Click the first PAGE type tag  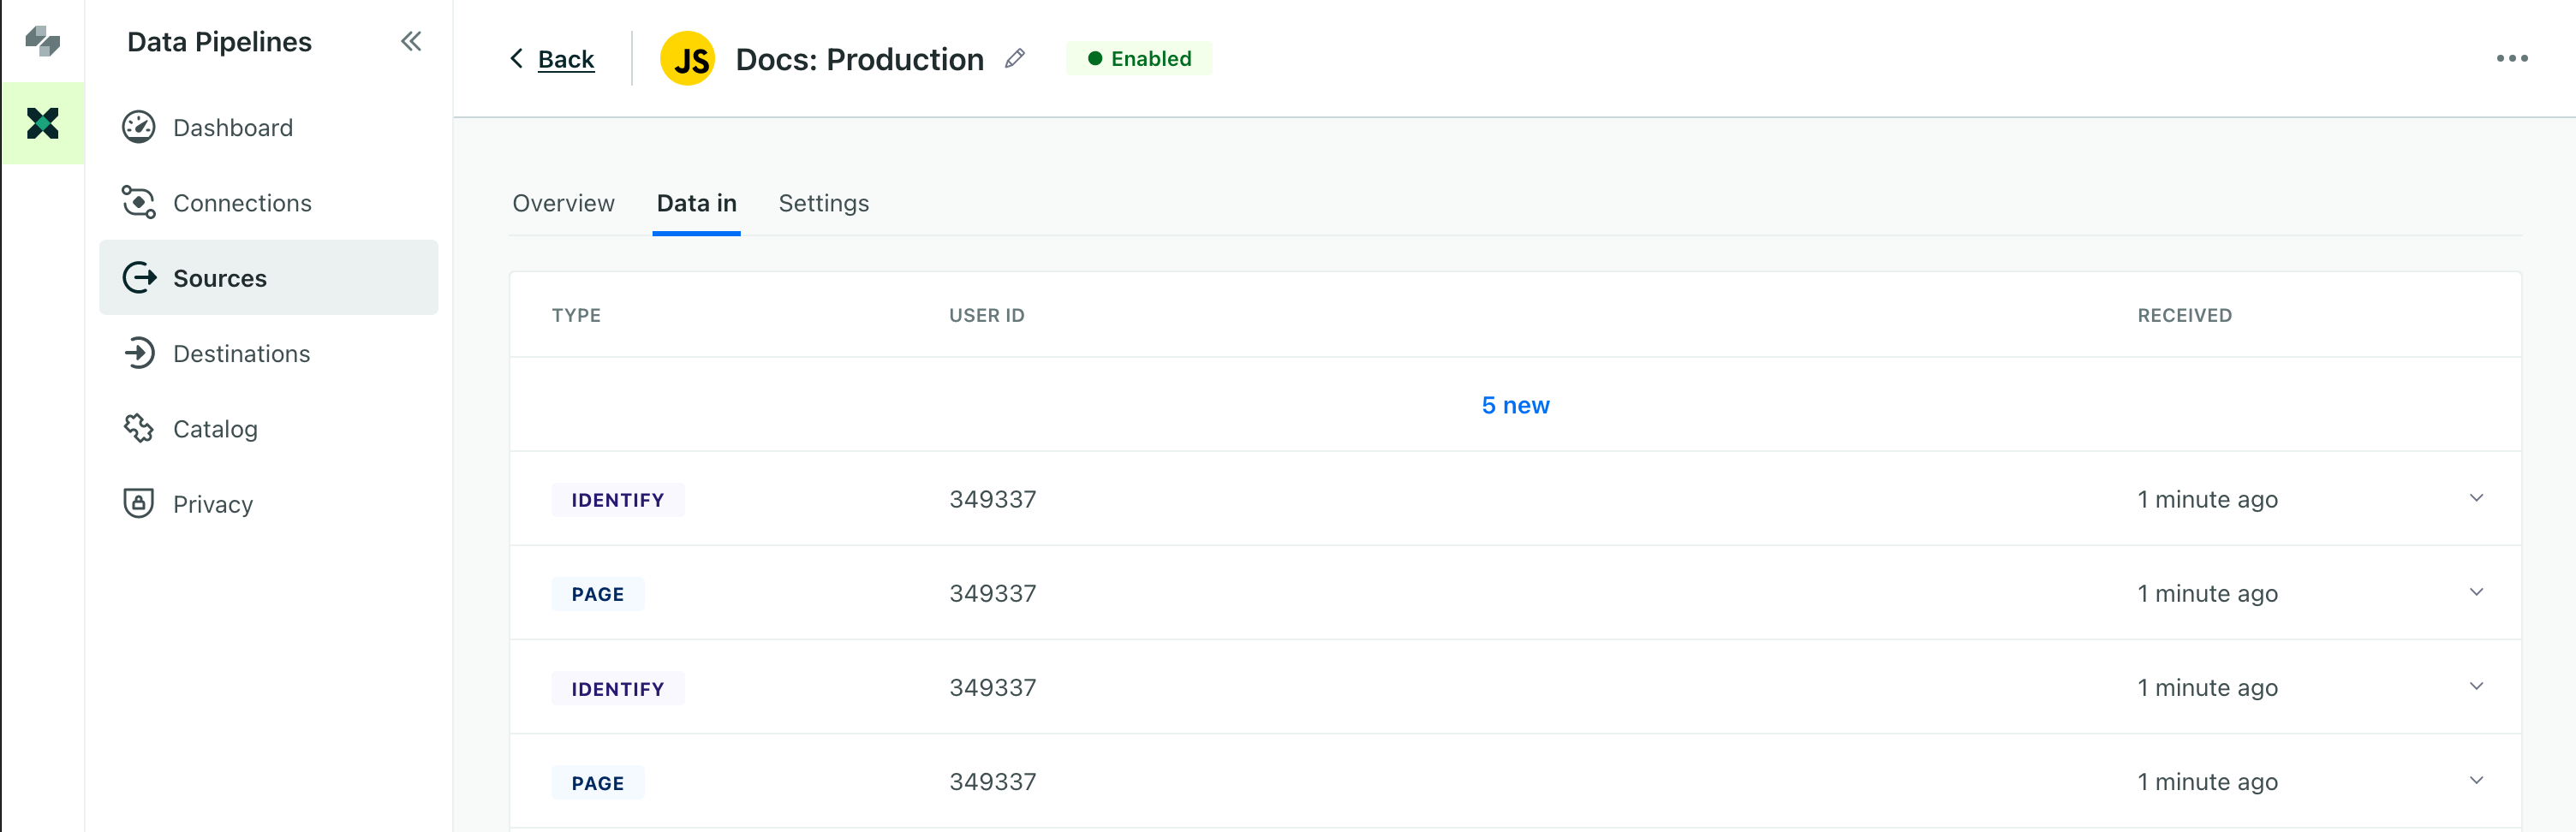coord(598,594)
